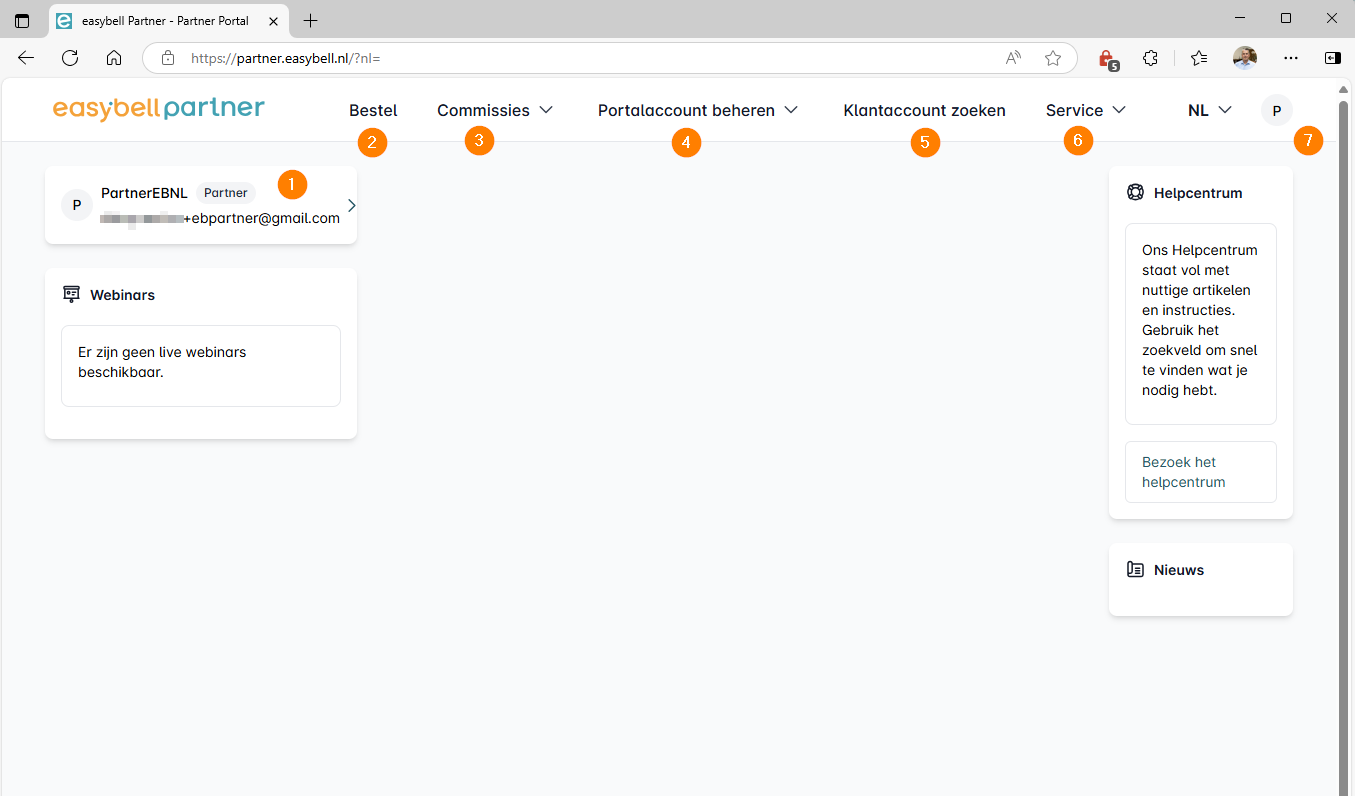Expand Portalaccount beheren dropdown
The image size is (1355, 796).
[x=697, y=110]
